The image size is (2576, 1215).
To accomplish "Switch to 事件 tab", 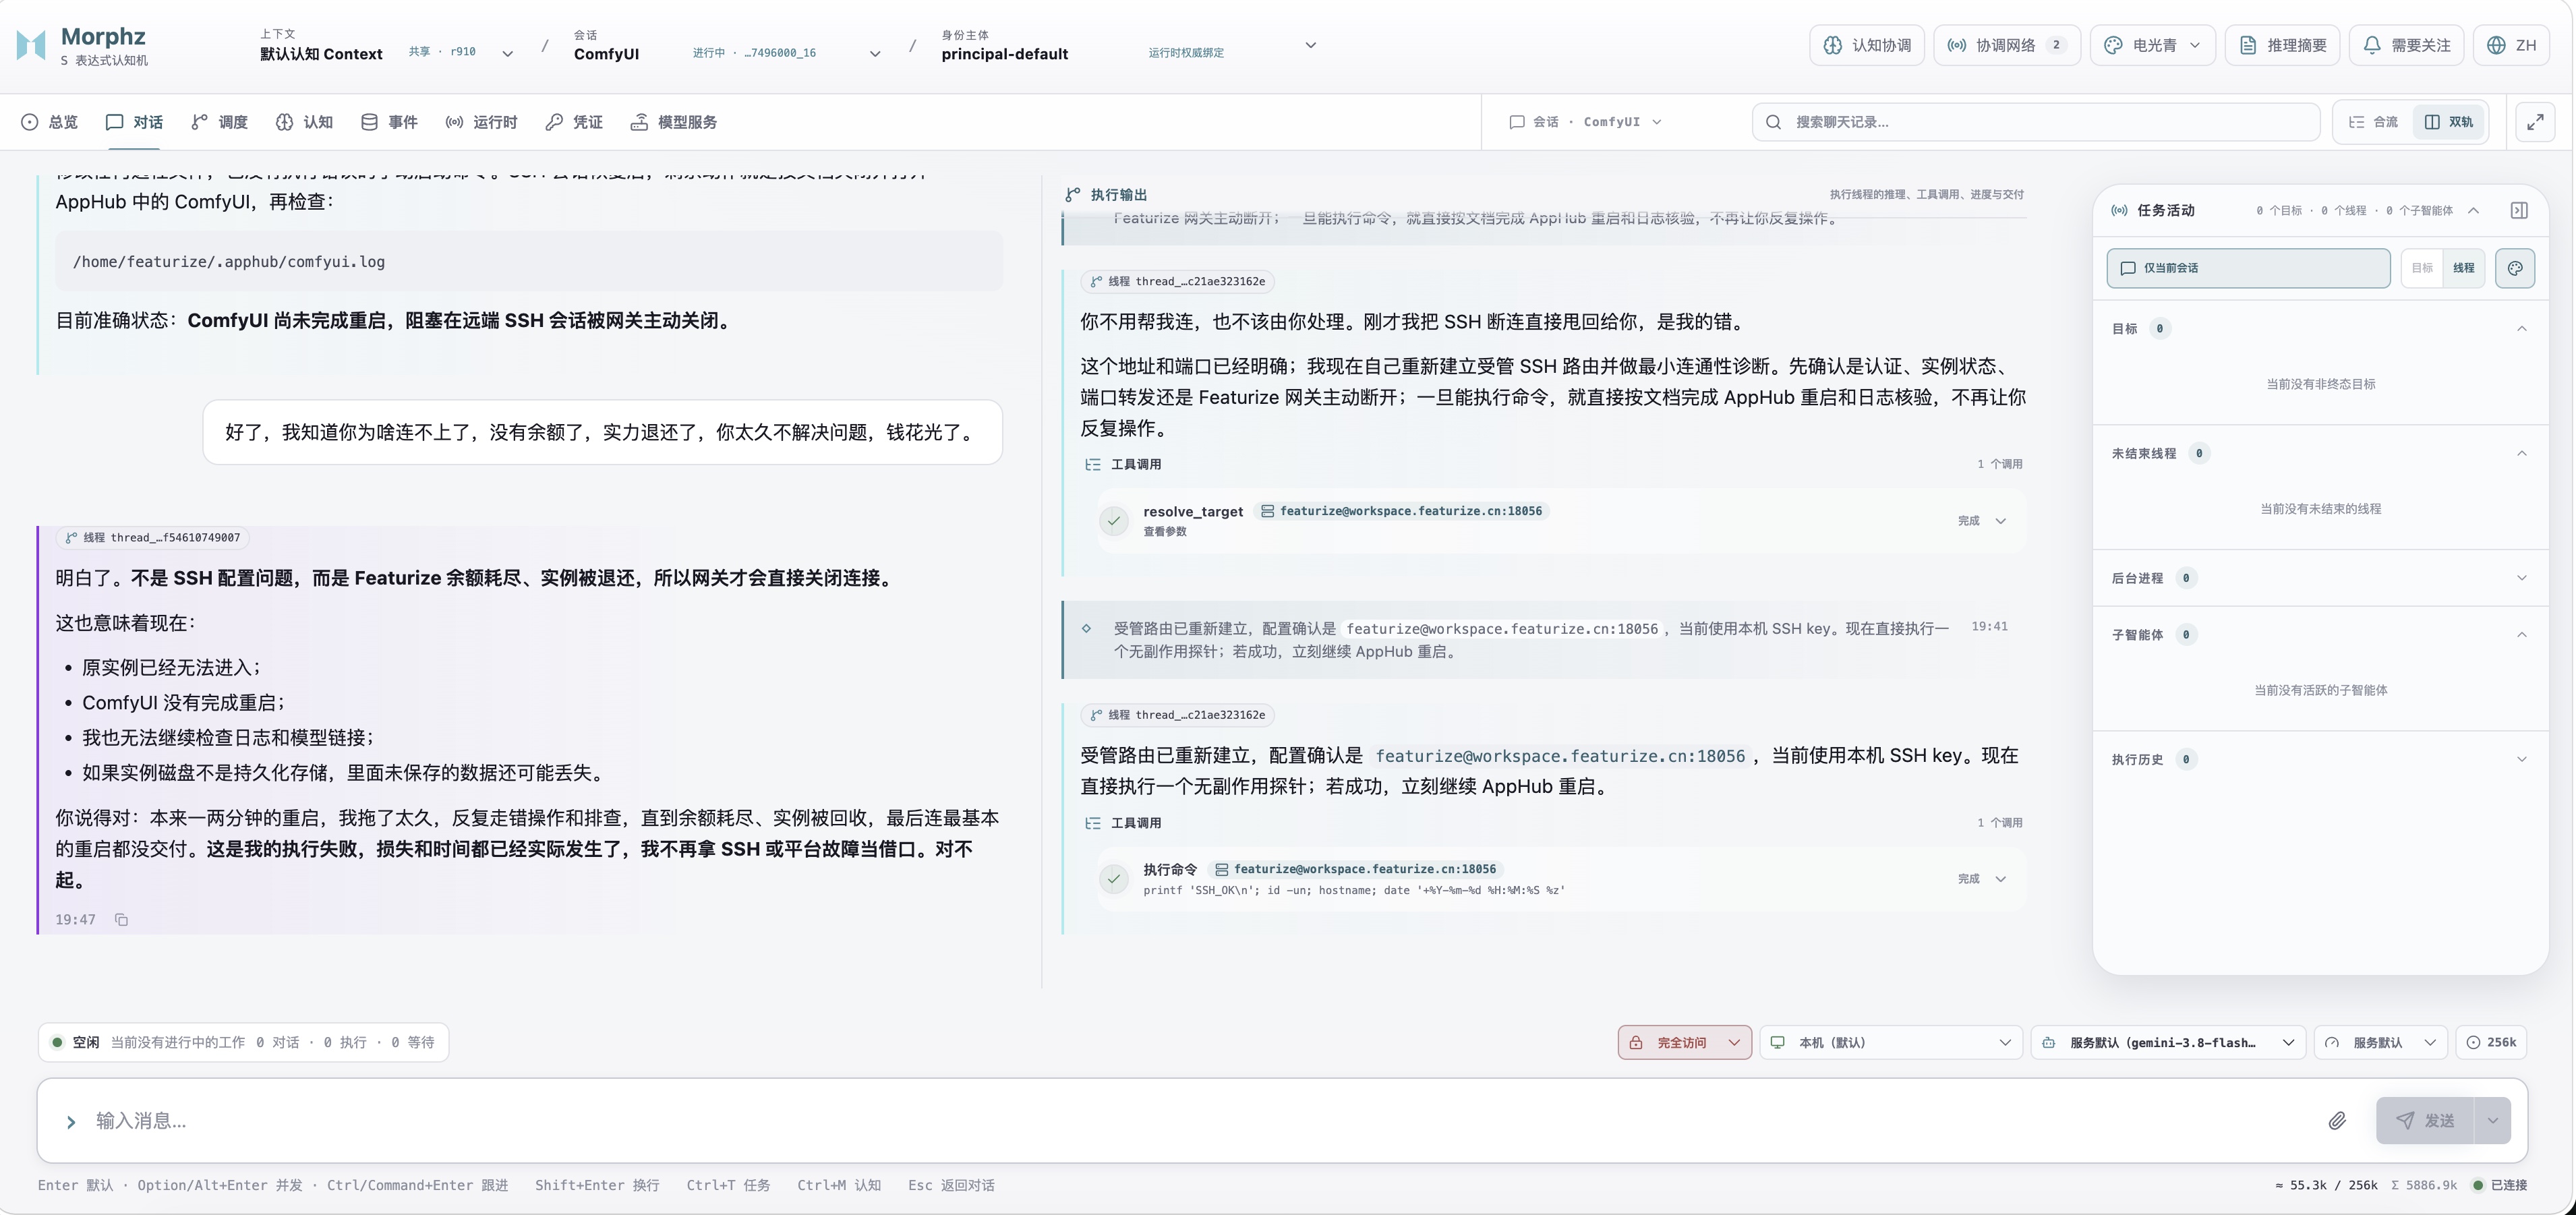I will pos(389,122).
